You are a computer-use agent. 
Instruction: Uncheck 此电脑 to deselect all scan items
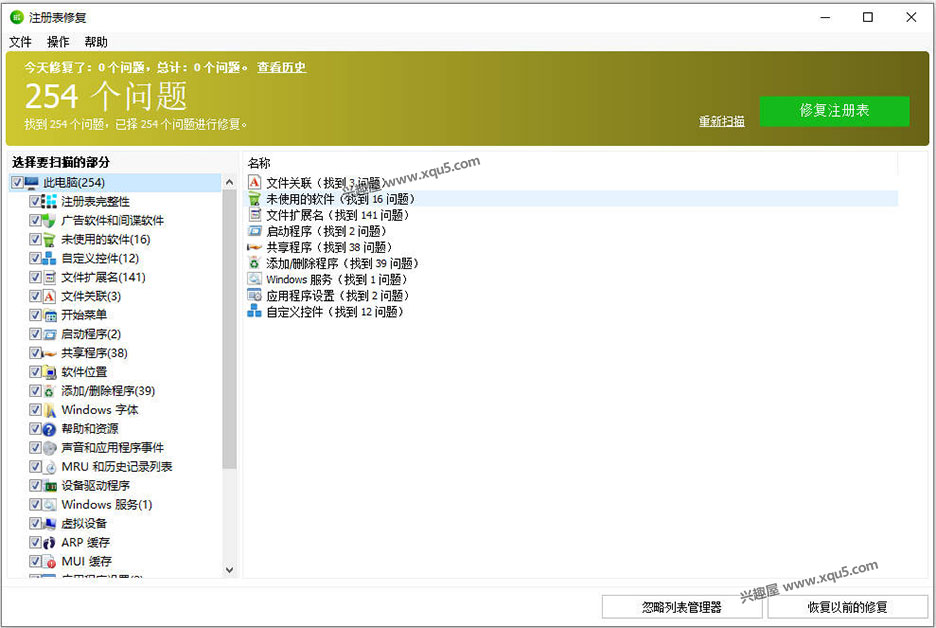tap(16, 182)
